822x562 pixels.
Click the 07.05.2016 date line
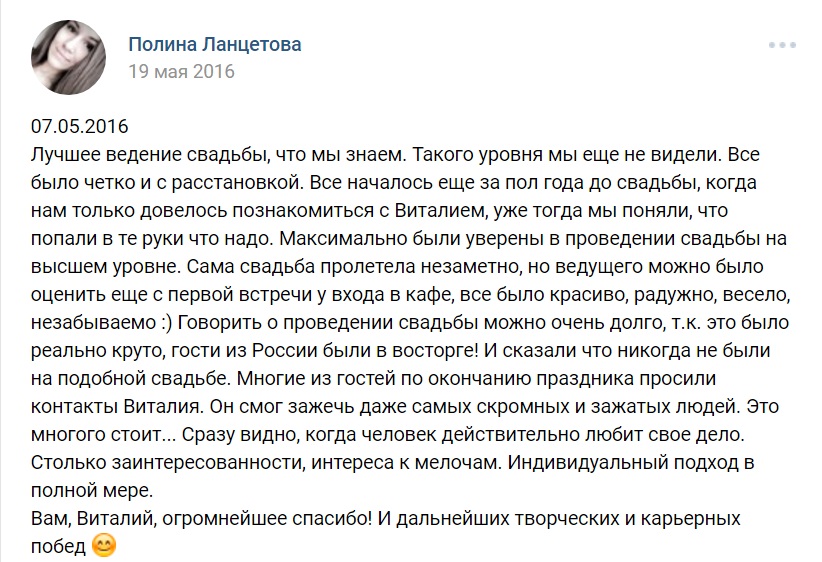tap(80, 128)
